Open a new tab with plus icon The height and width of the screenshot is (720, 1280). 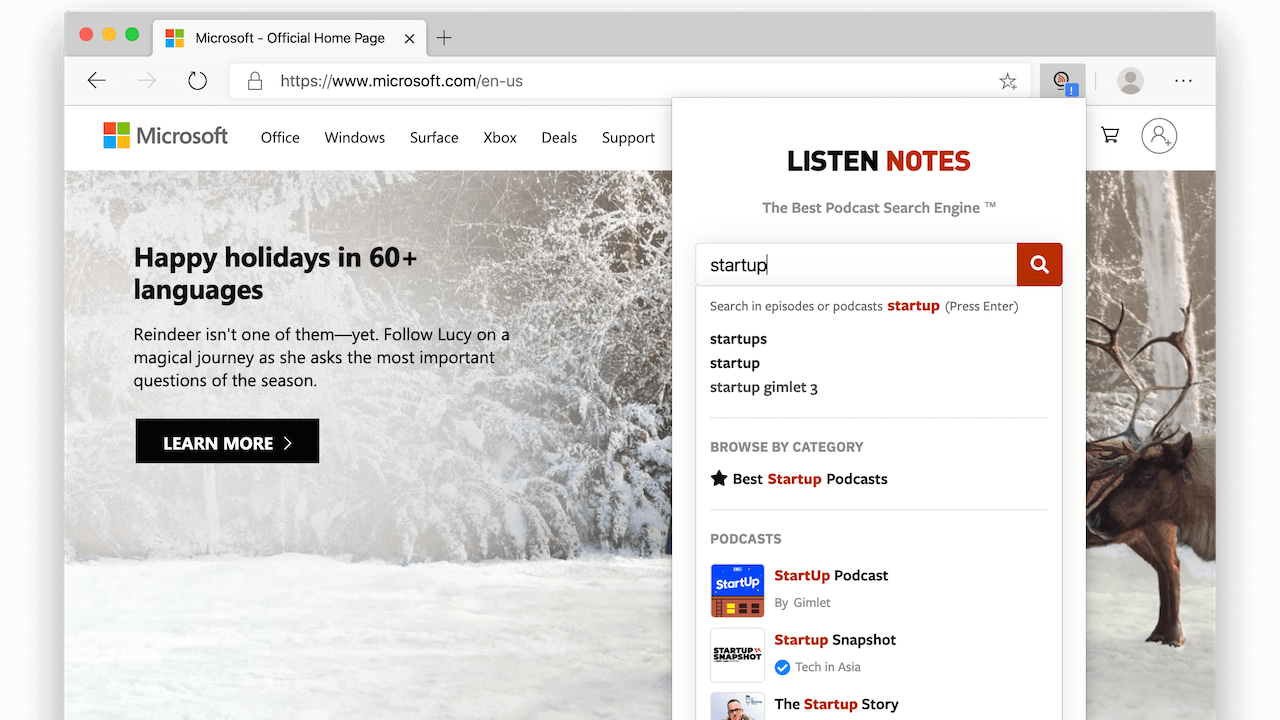click(444, 38)
